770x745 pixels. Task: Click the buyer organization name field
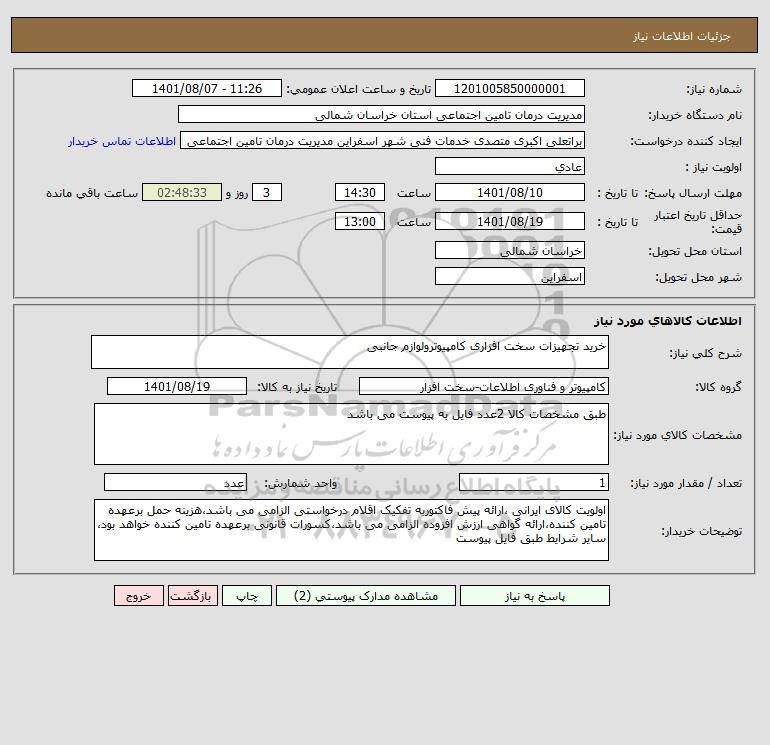(381, 114)
